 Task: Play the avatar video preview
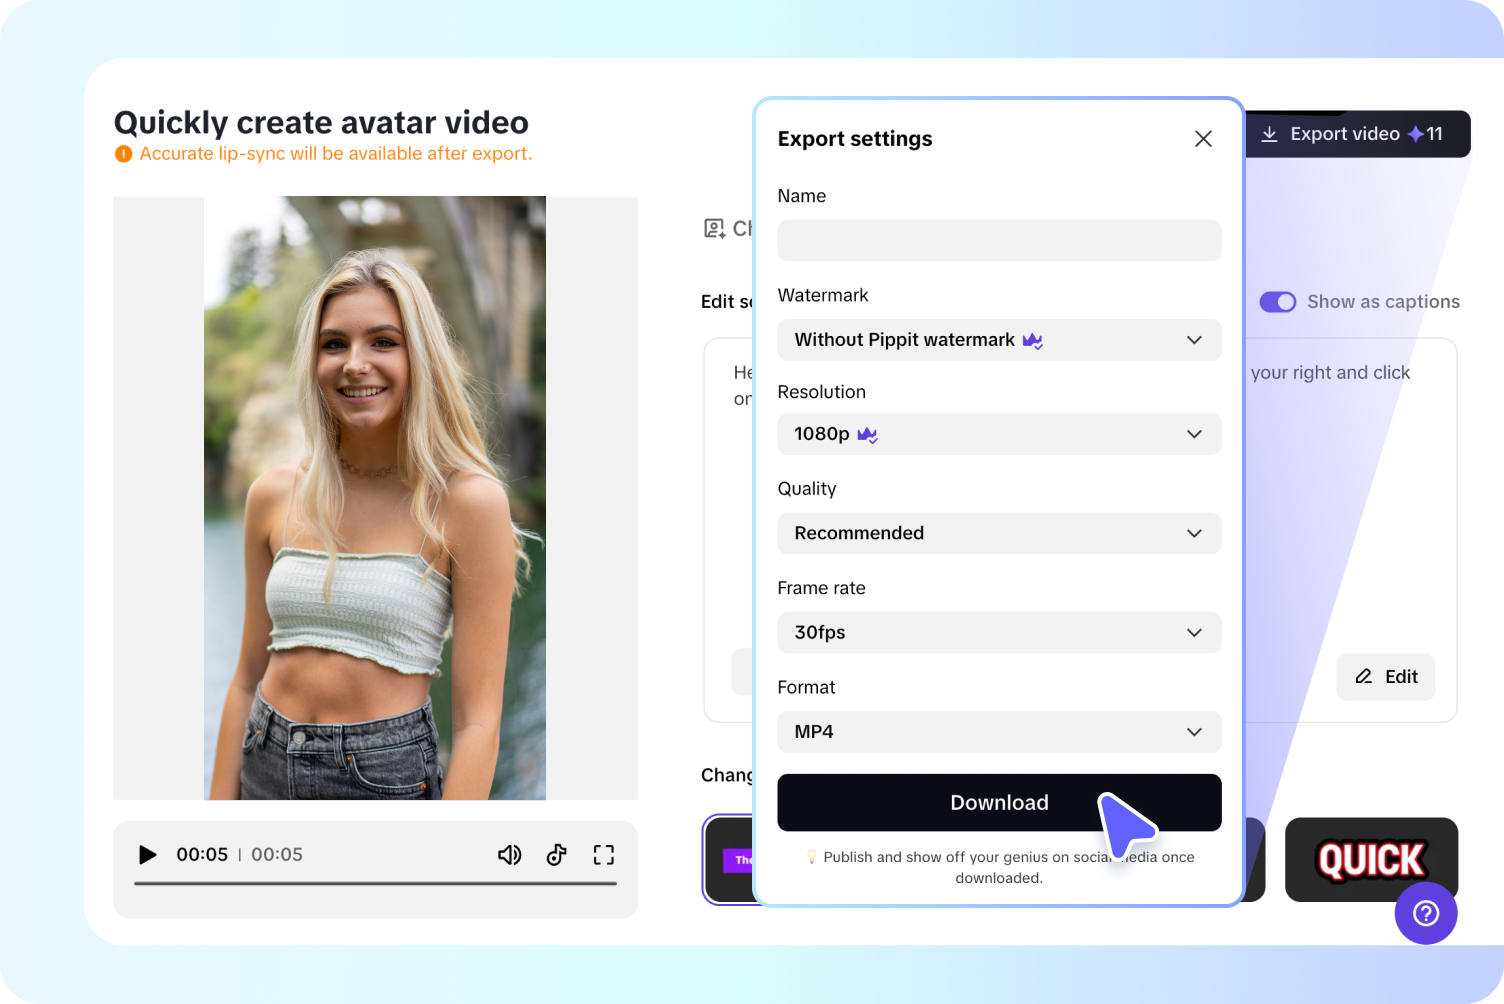point(147,855)
